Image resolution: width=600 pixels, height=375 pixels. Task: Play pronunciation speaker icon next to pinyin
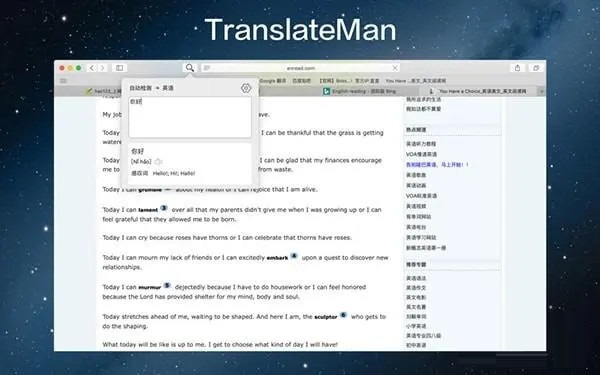(x=158, y=162)
